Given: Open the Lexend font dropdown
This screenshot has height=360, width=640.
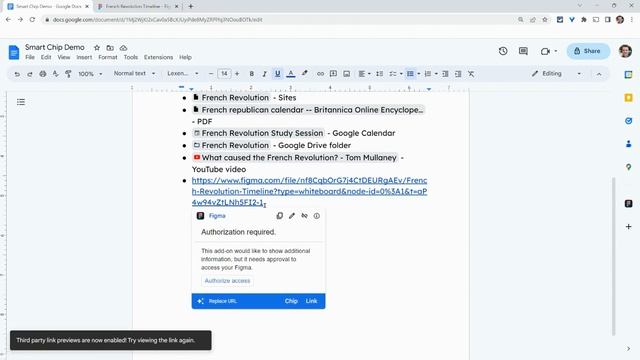Looking at the screenshot, I should [x=183, y=73].
